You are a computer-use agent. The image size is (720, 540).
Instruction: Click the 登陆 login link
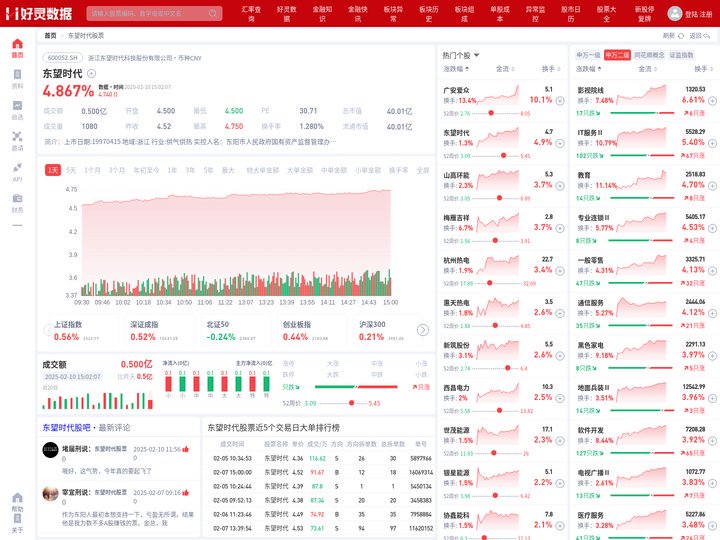[x=691, y=14]
